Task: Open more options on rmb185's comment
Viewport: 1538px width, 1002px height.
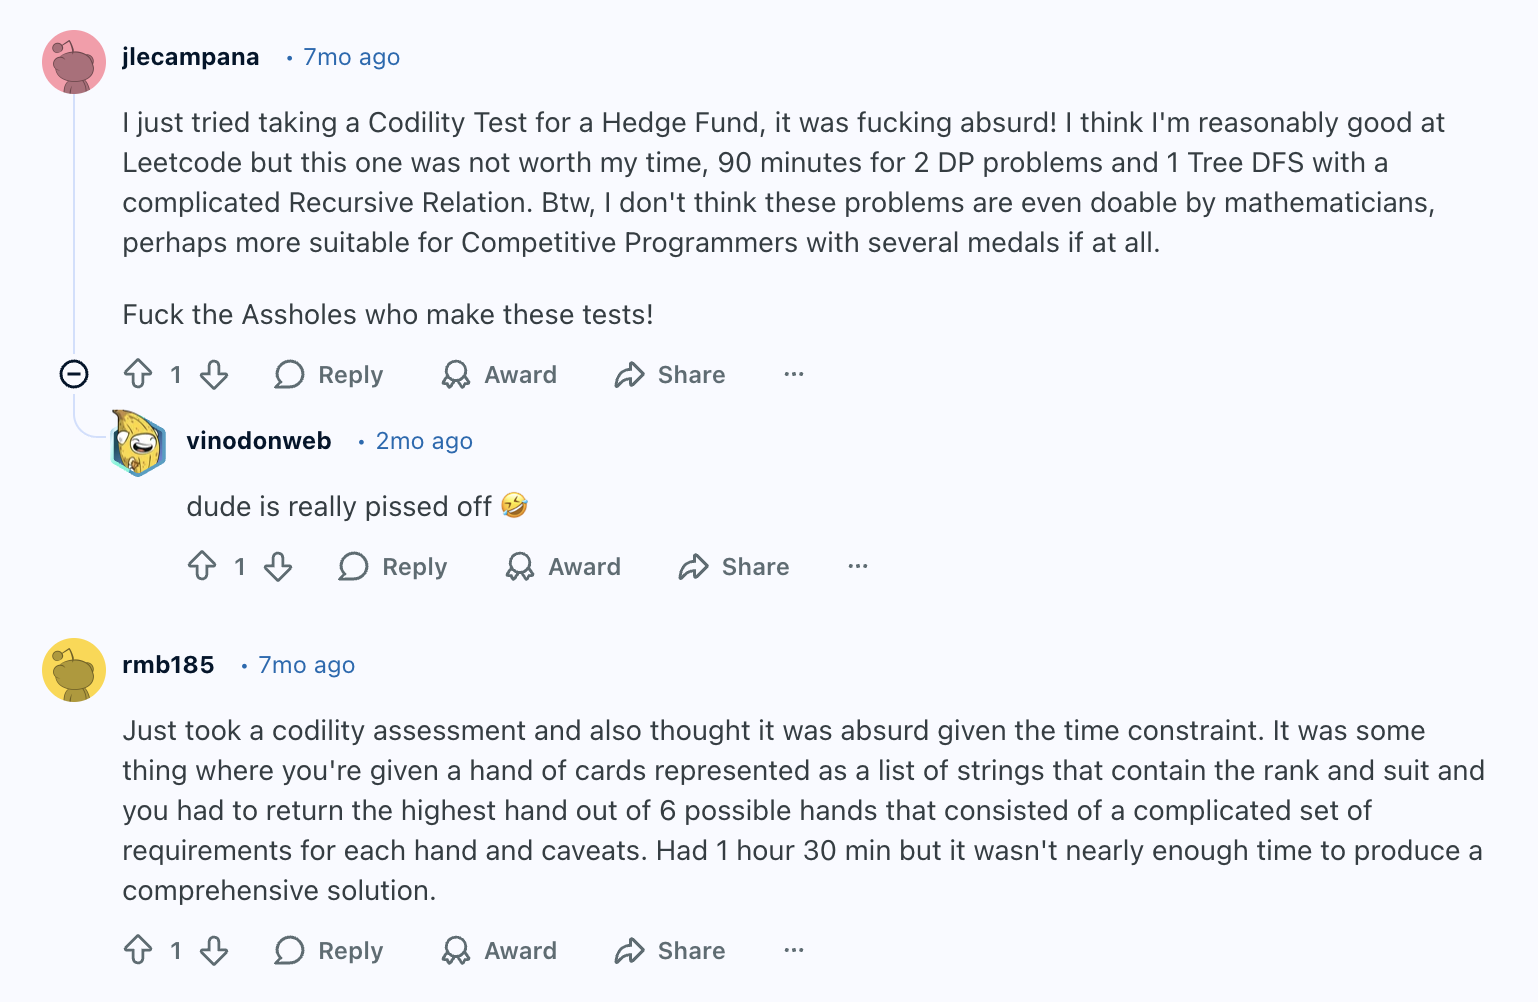Action: [x=794, y=950]
